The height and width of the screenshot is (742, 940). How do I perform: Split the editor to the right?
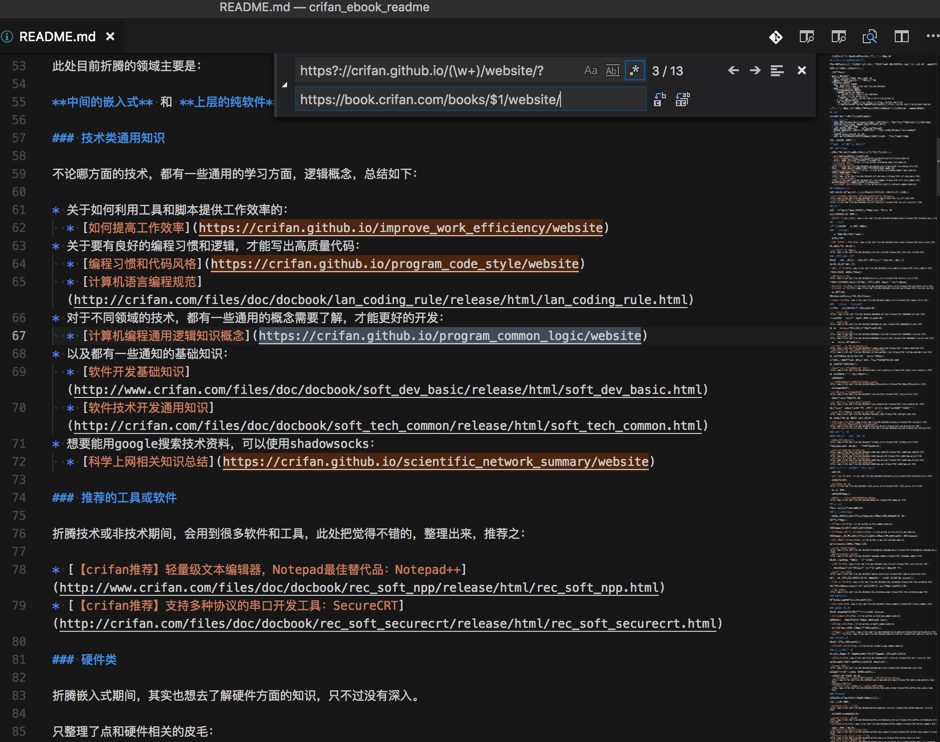[902, 37]
